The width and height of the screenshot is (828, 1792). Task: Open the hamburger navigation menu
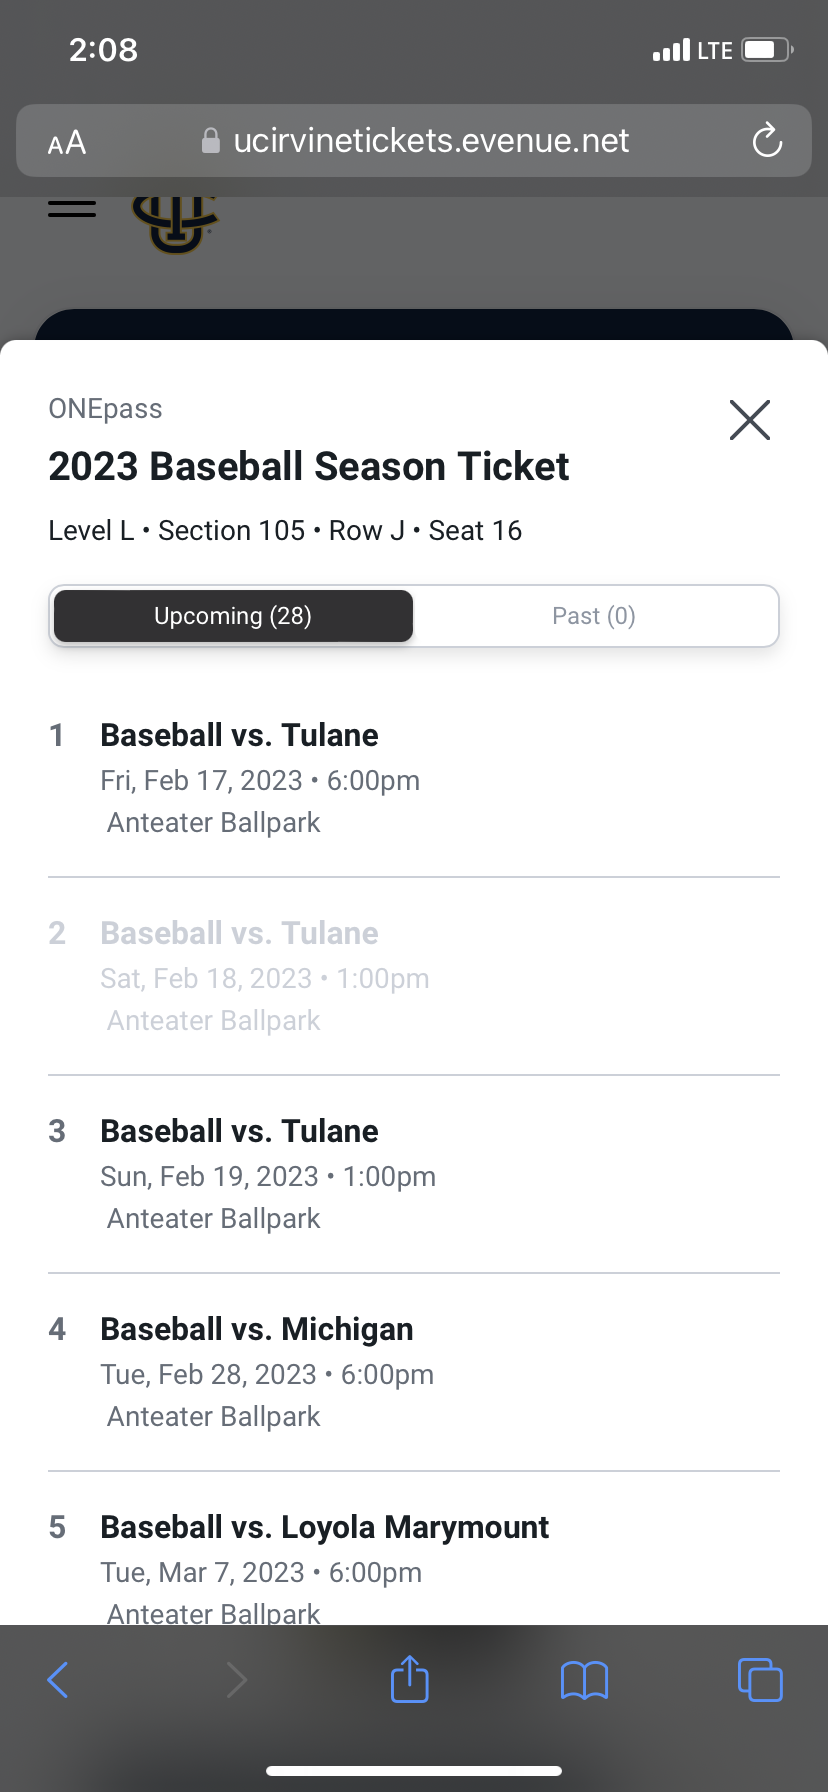coord(72,209)
